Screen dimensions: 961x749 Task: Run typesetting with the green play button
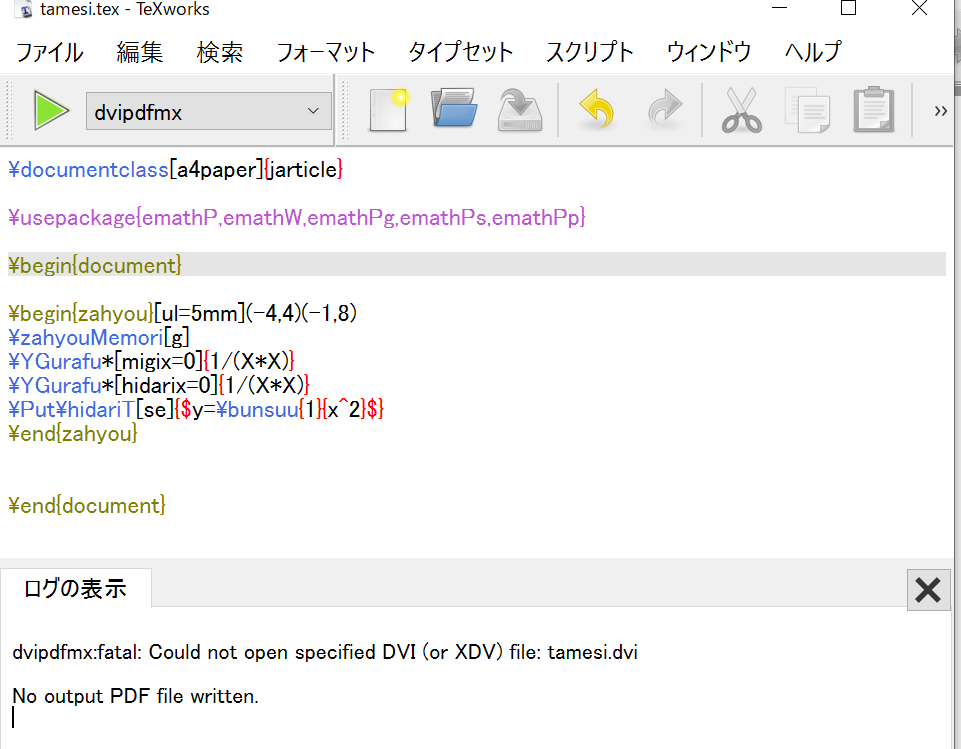48,110
